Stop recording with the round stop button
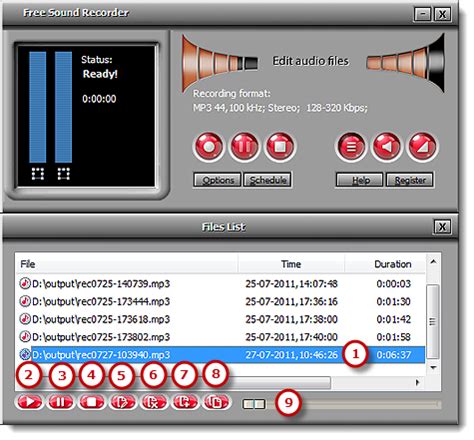 280,147
